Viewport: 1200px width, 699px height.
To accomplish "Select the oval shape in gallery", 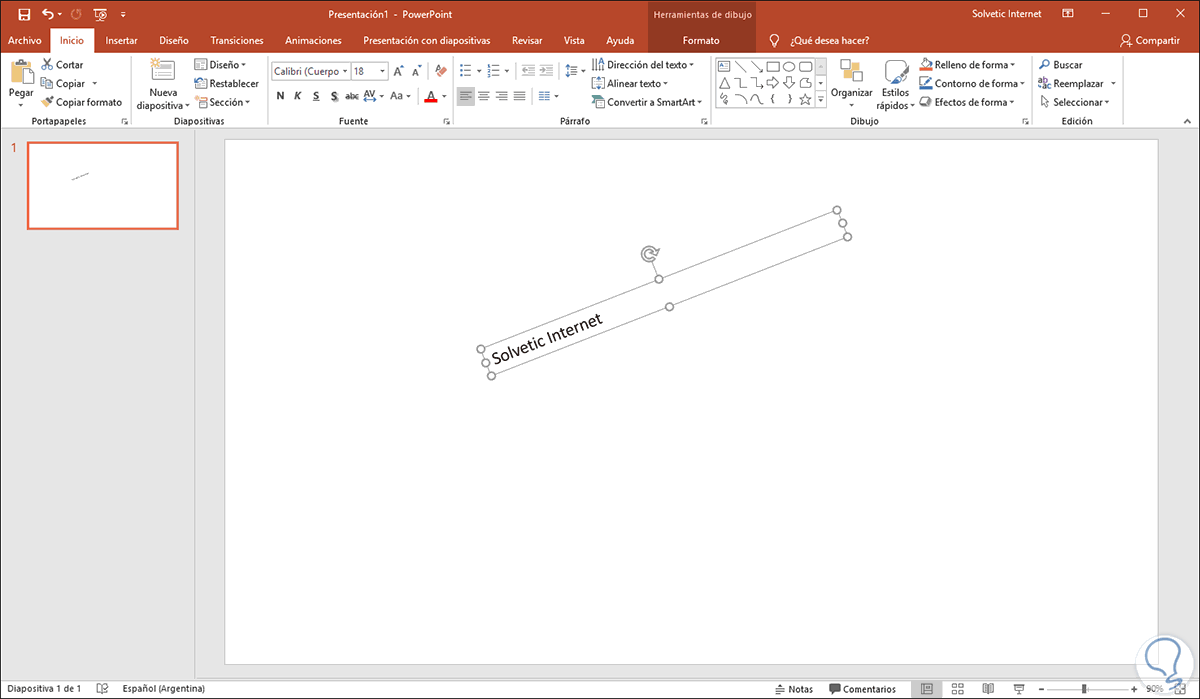I will tap(789, 67).
